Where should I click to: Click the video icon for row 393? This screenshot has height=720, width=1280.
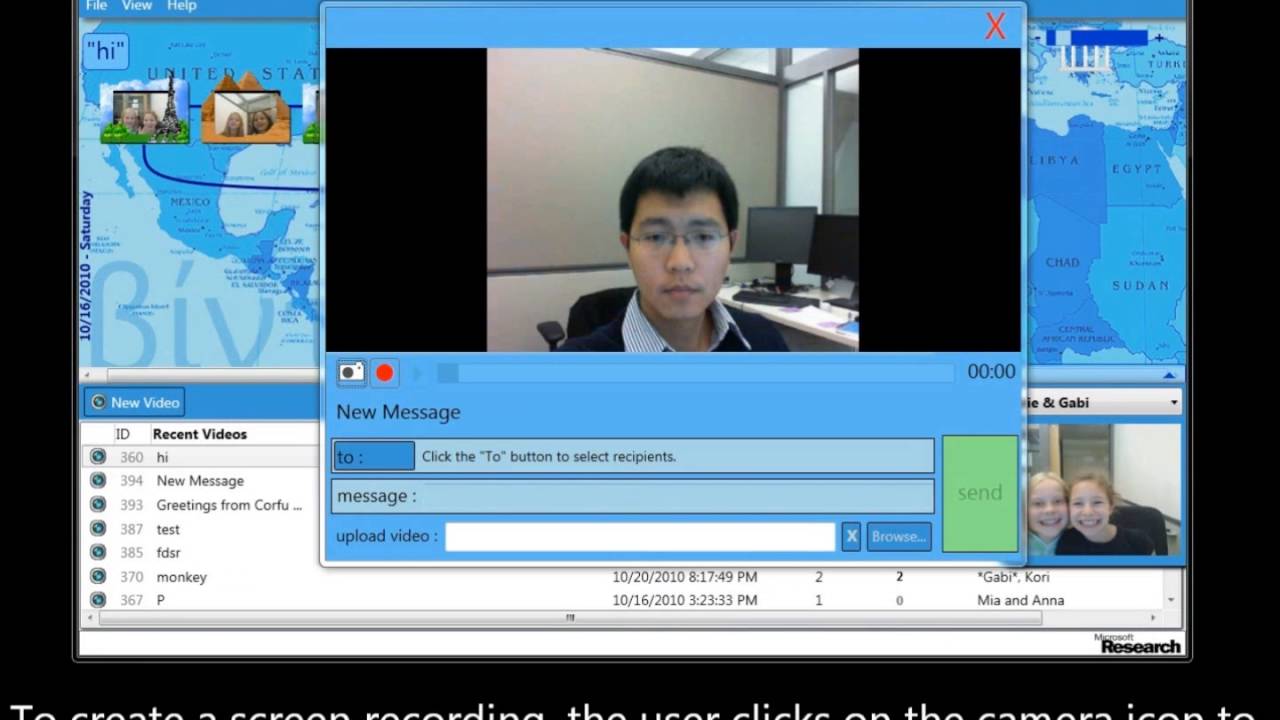[x=98, y=505]
